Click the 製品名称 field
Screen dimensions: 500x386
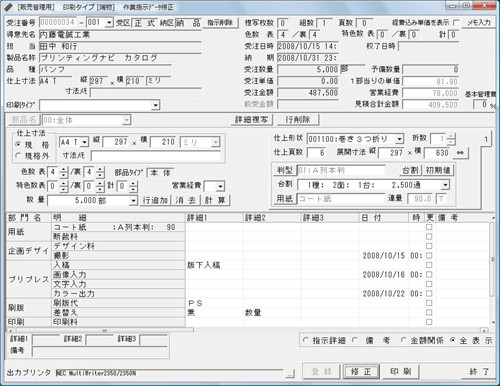[x=120, y=58]
